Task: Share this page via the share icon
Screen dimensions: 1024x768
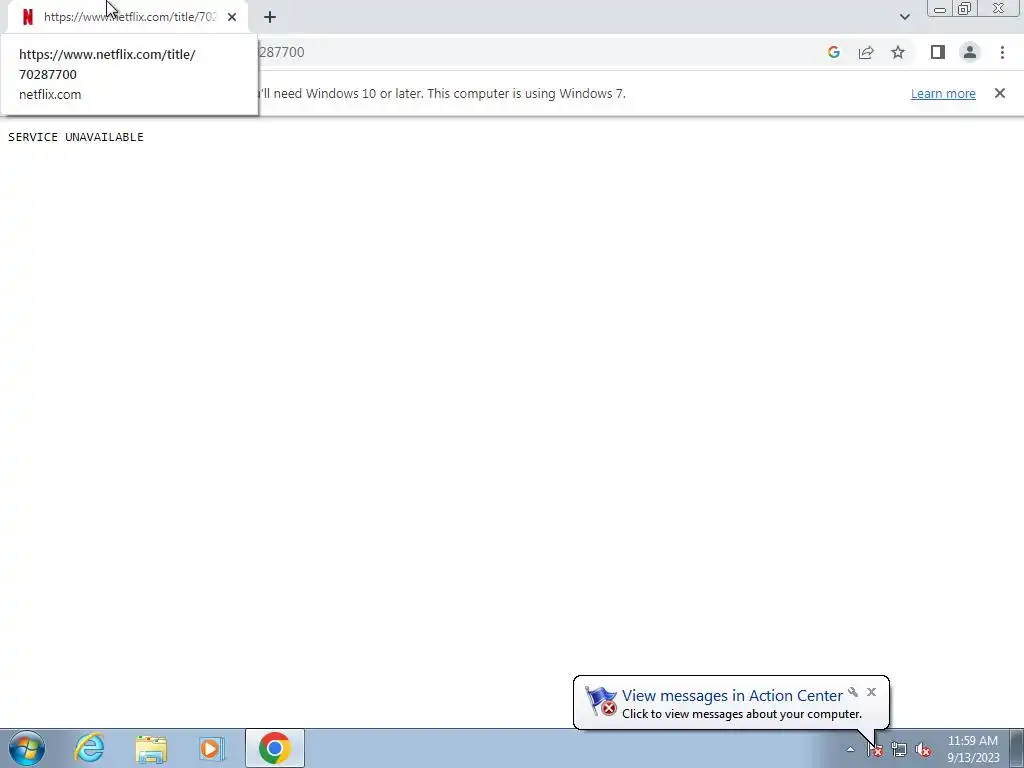Action: pos(866,52)
